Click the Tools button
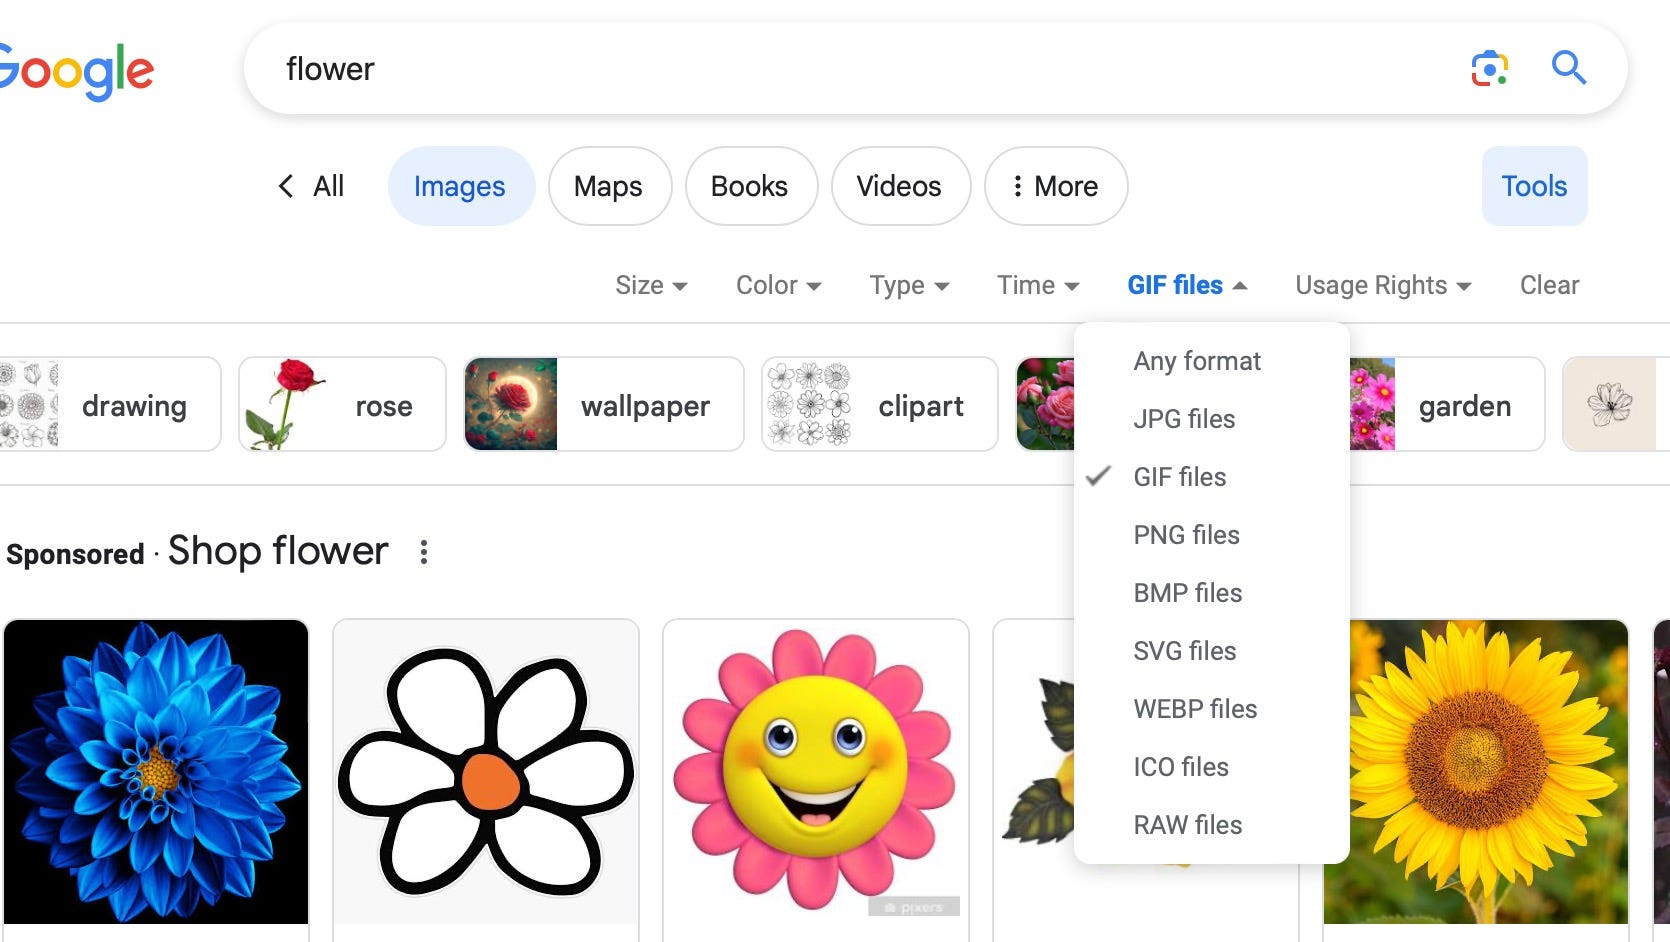1670x942 pixels. coord(1533,186)
